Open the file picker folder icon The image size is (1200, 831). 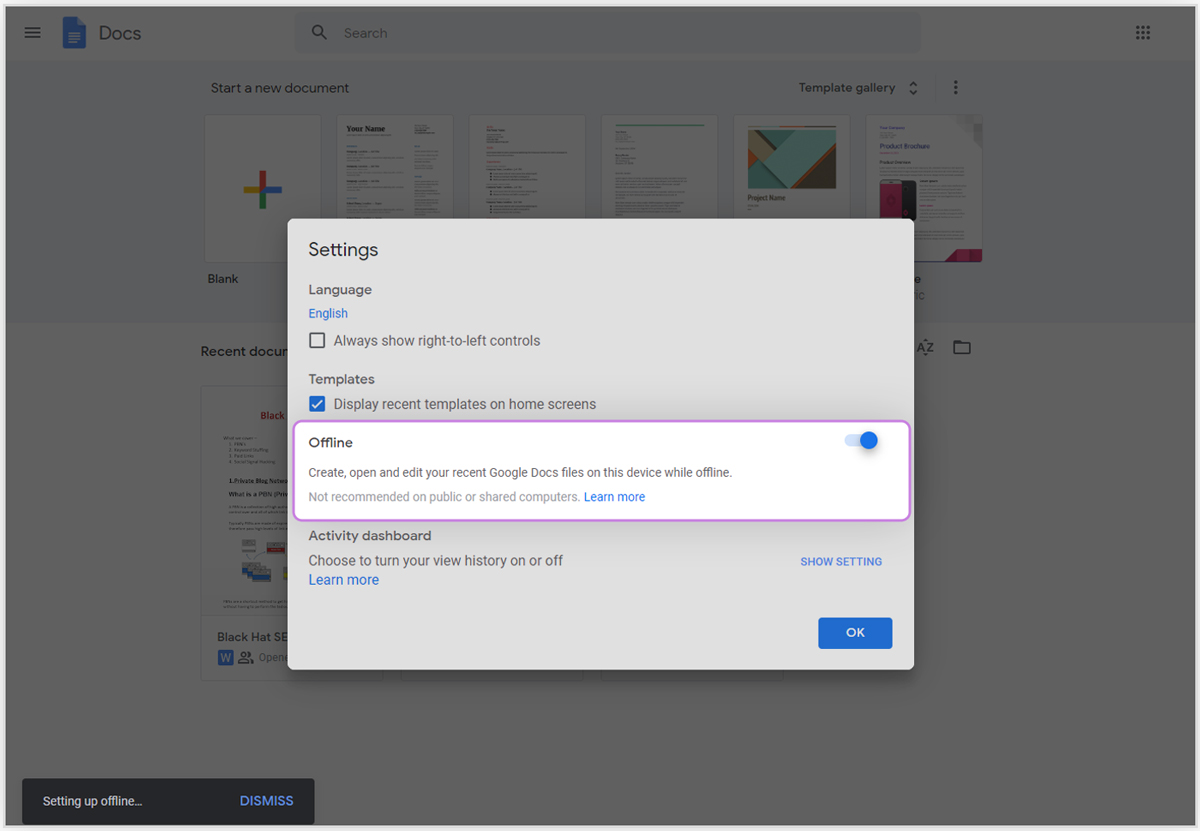[962, 347]
